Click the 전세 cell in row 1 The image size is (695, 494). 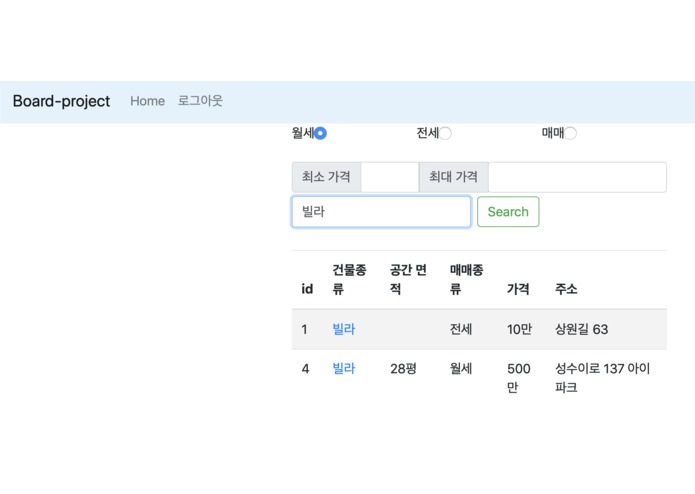pyautogui.click(x=461, y=329)
